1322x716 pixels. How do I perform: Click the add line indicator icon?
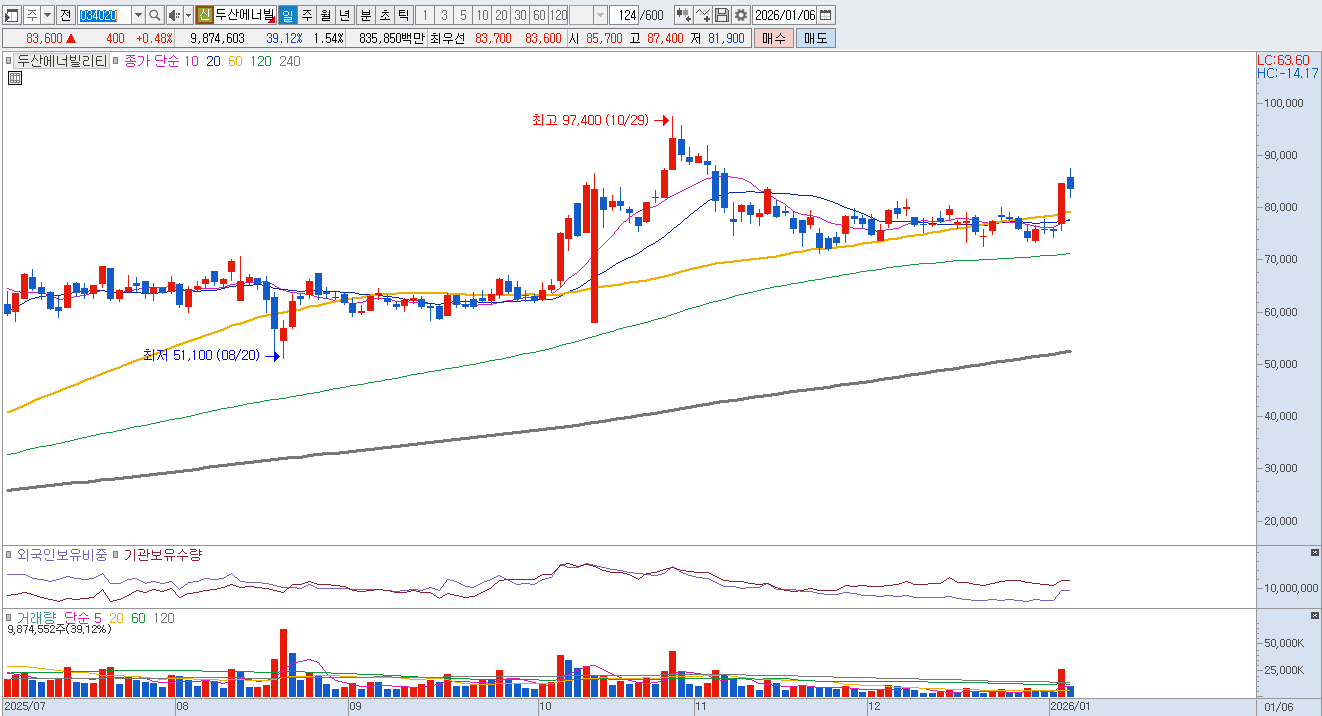pyautogui.click(x=703, y=15)
